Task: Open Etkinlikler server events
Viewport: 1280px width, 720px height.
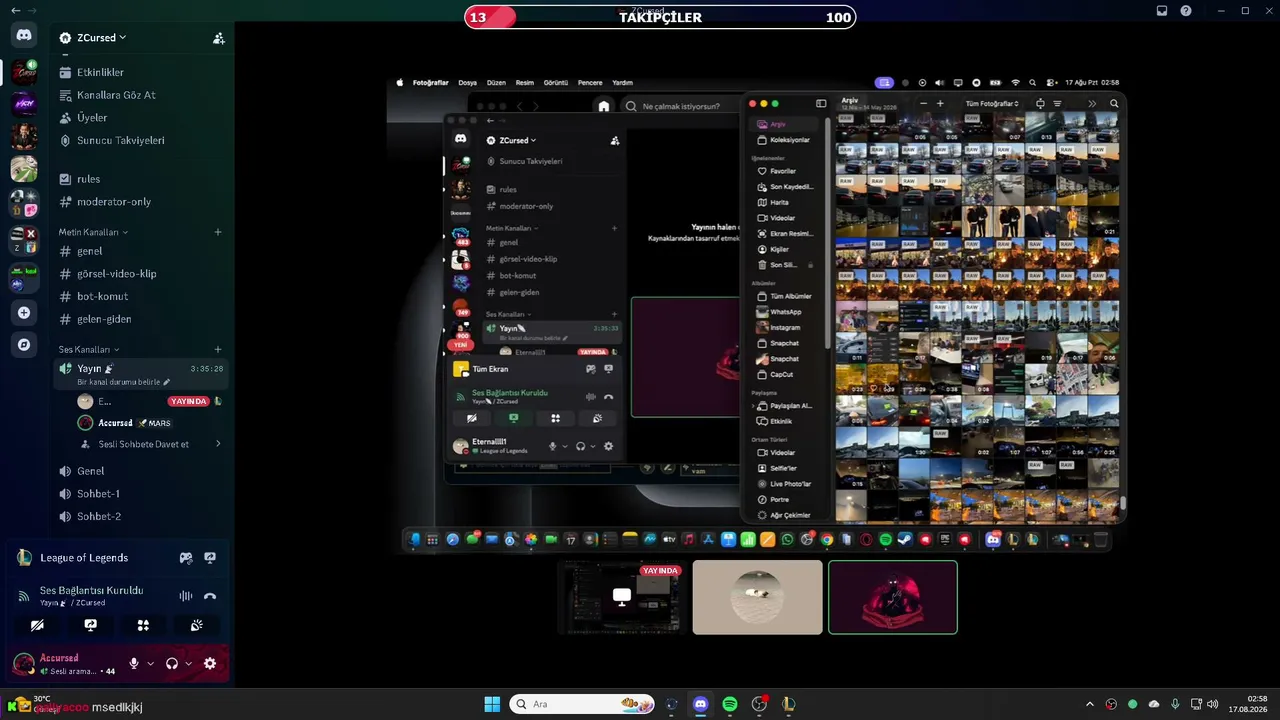Action: coord(140,72)
